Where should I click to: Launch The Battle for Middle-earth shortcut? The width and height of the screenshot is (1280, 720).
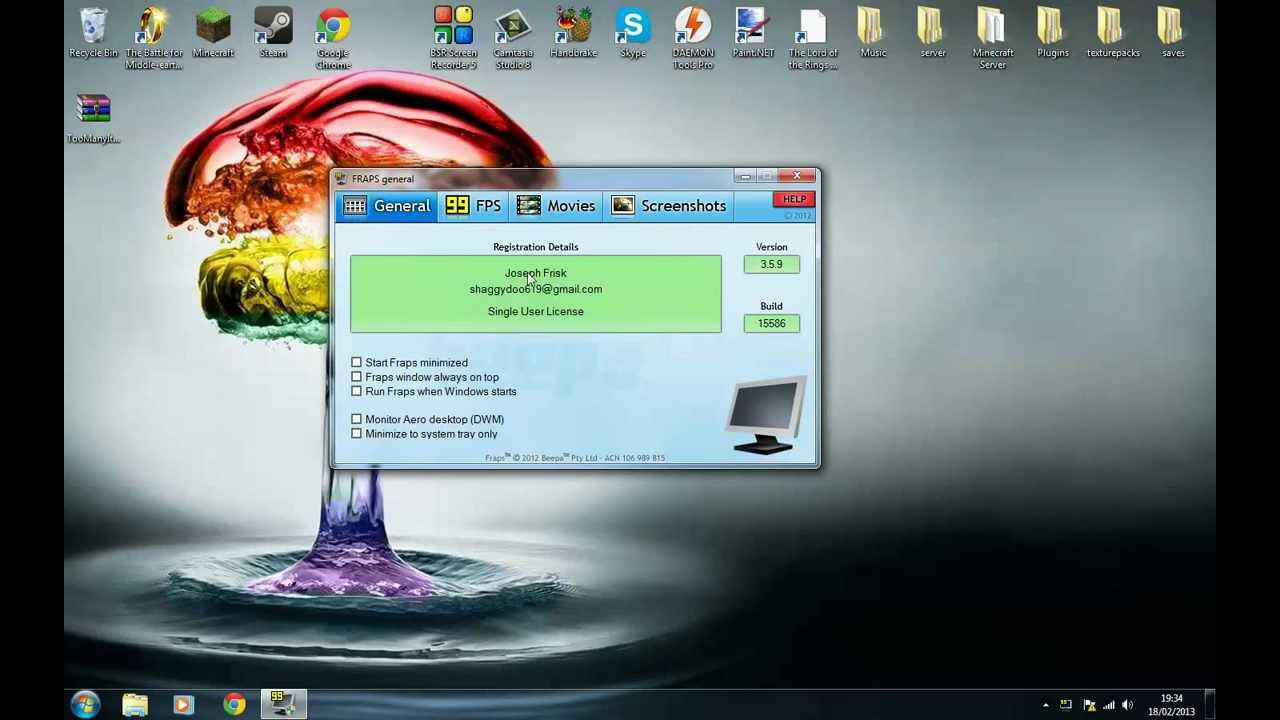click(x=153, y=38)
